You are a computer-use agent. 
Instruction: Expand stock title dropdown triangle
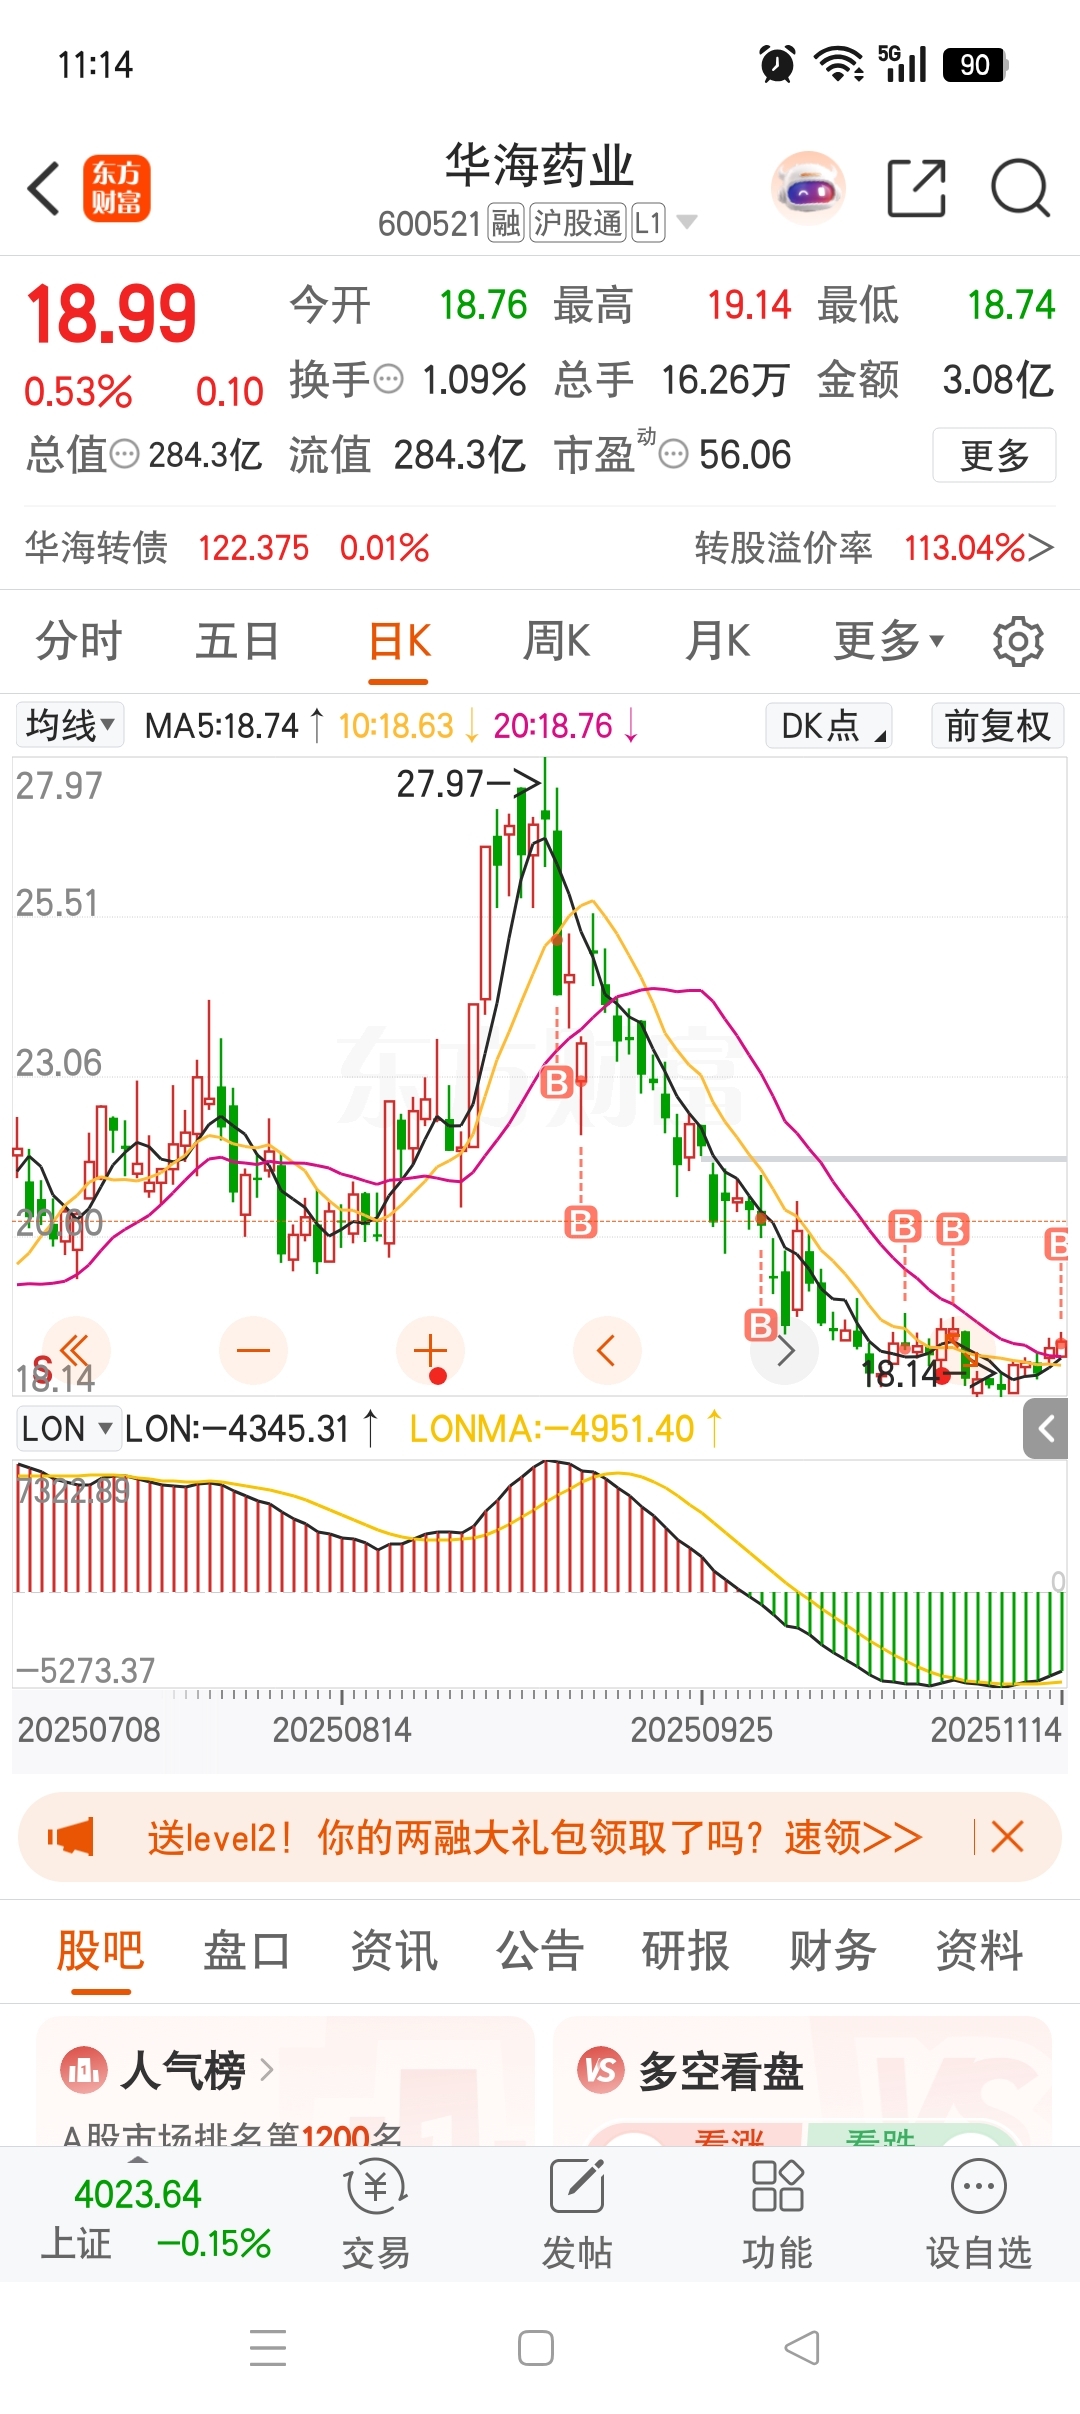[x=687, y=221]
